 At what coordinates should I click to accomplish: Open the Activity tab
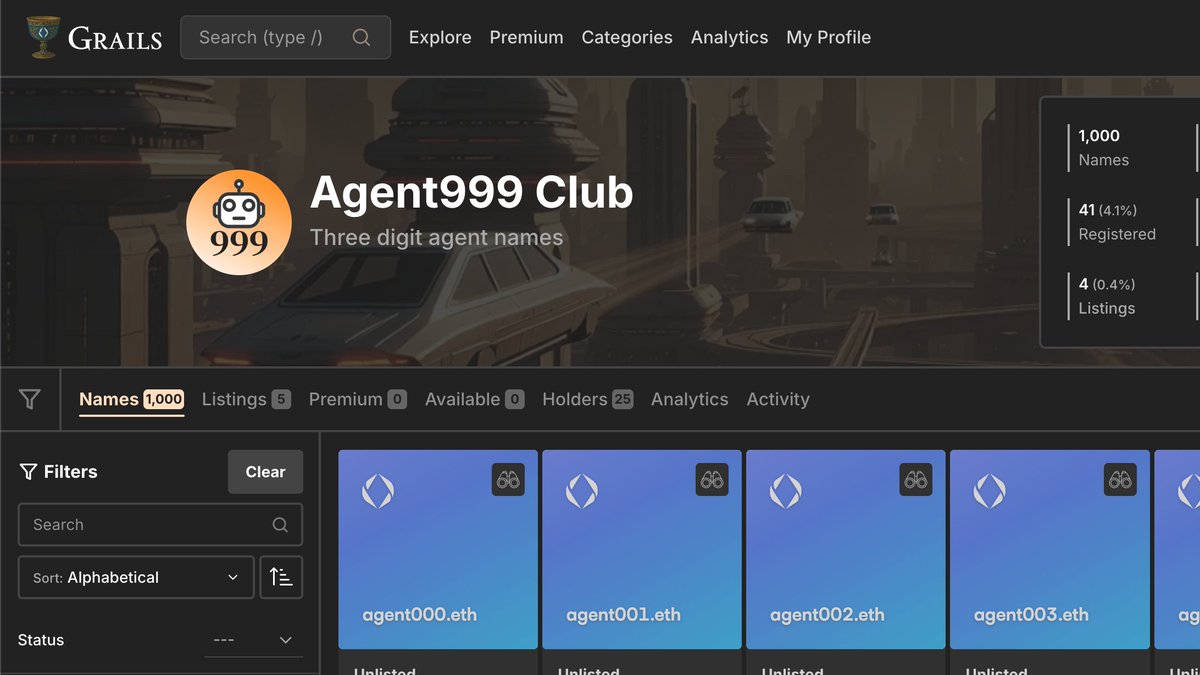coord(778,399)
